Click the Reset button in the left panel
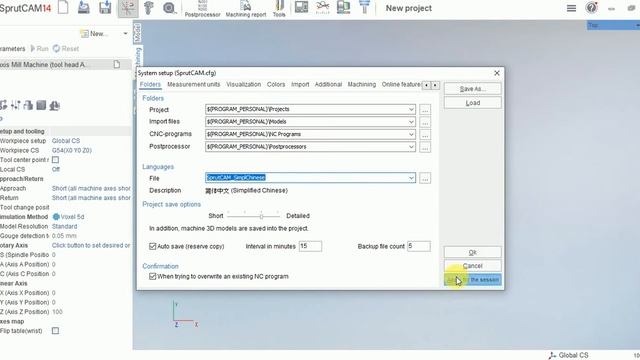640x360 pixels. click(x=66, y=49)
